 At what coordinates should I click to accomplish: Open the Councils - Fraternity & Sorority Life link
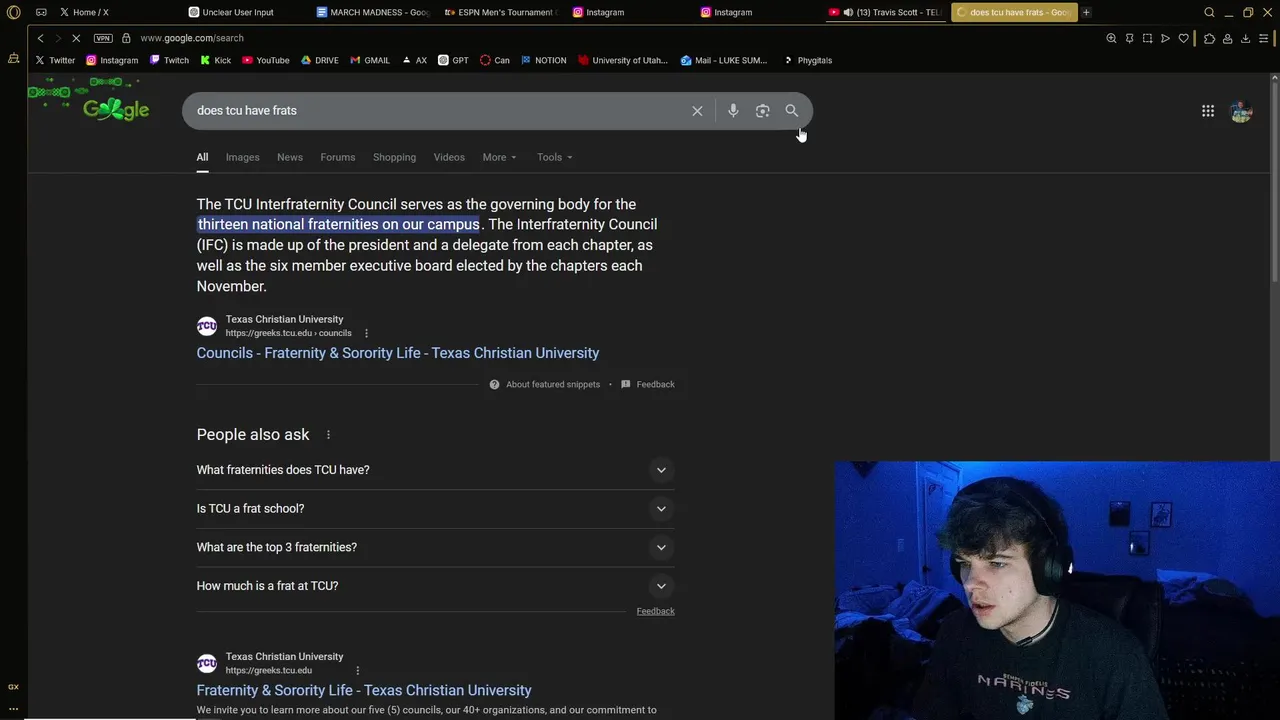click(398, 353)
